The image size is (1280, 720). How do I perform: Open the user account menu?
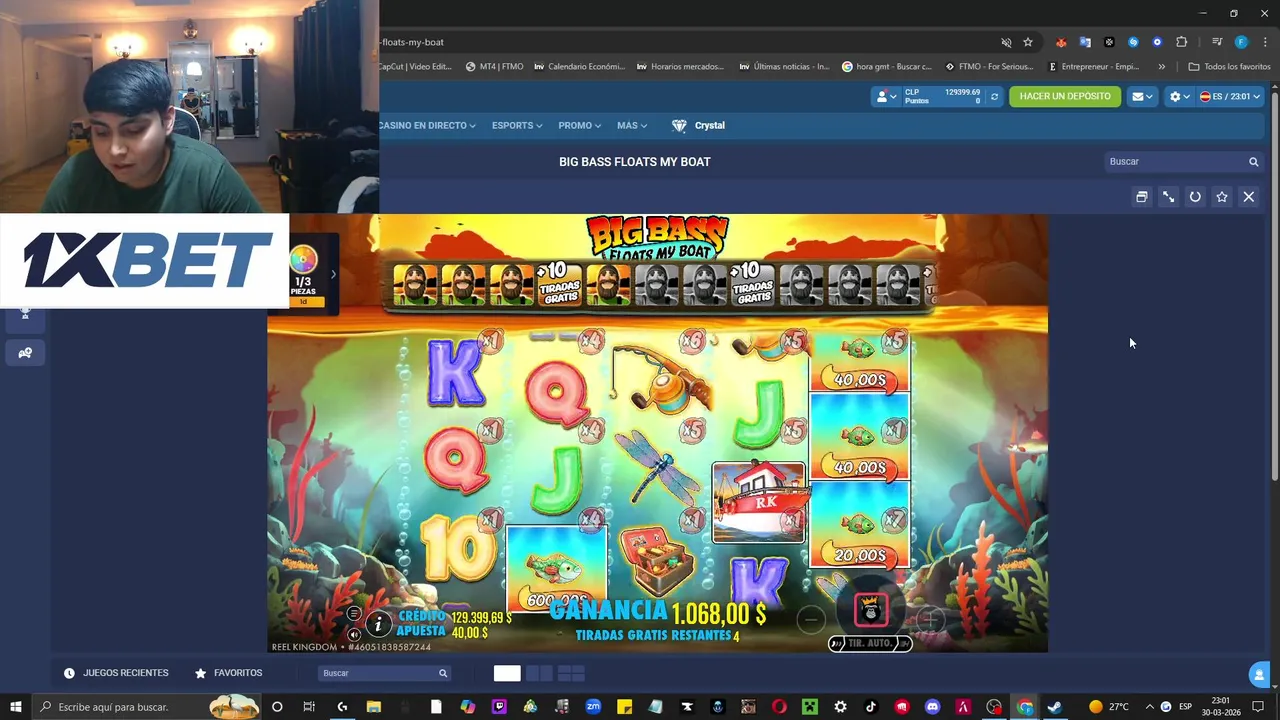886,97
